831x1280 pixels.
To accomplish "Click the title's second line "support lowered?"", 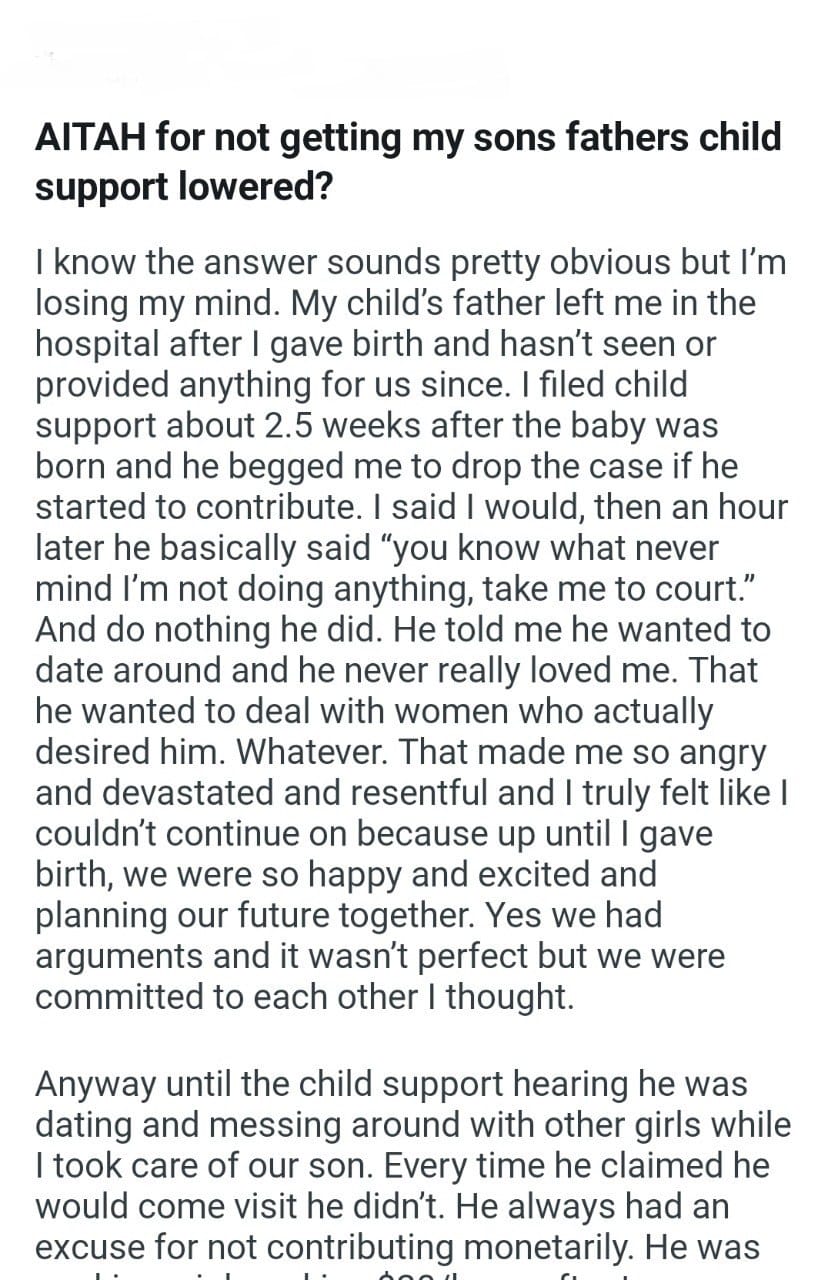I will 183,186.
